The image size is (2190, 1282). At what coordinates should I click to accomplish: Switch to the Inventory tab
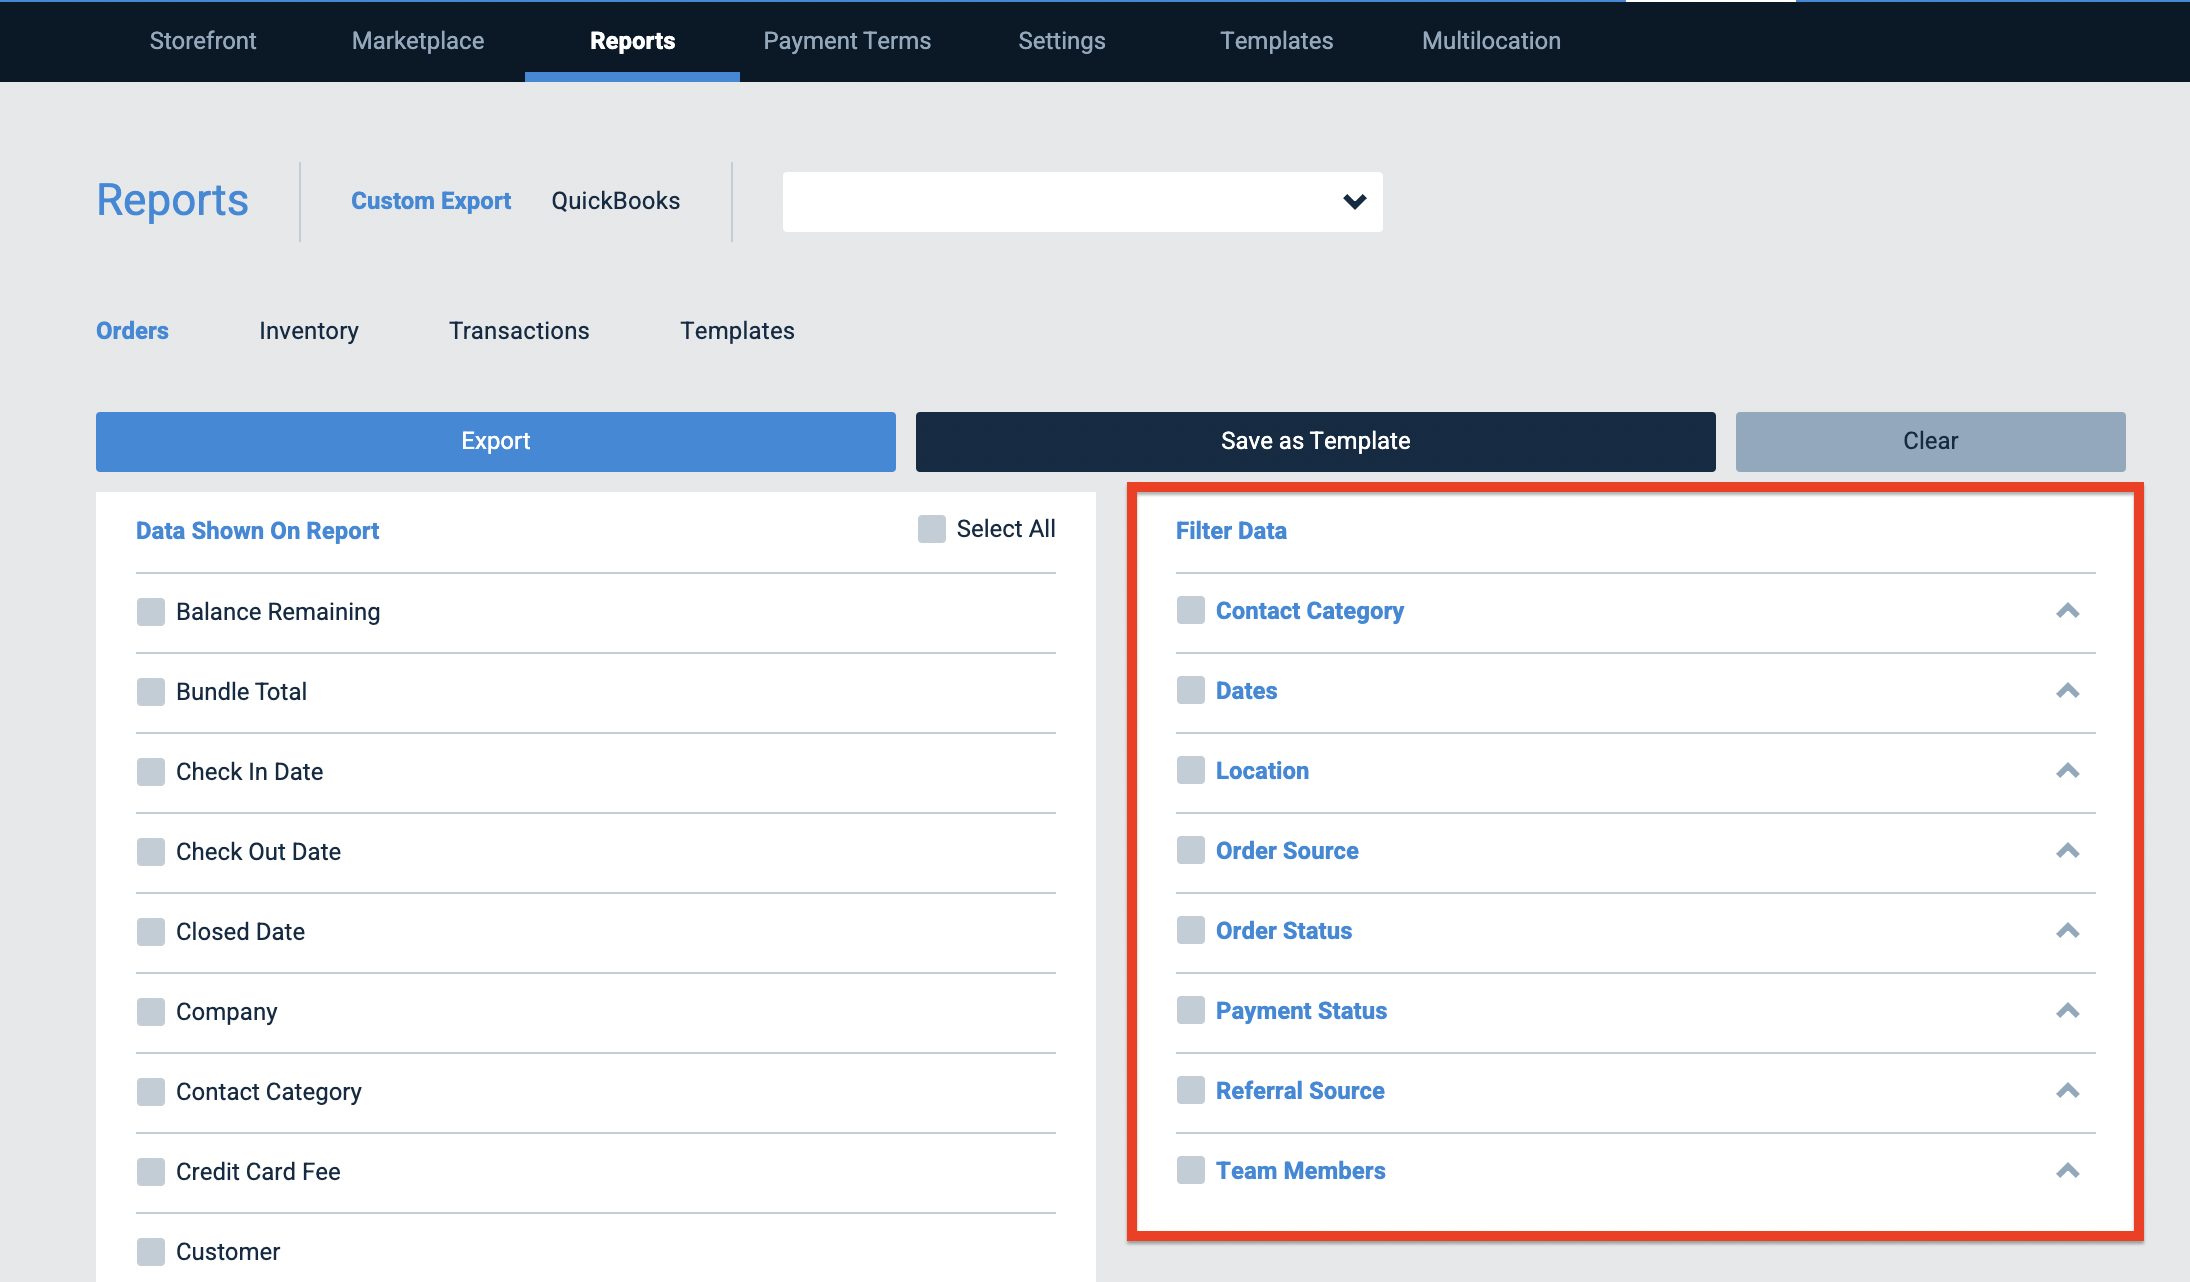click(x=308, y=331)
